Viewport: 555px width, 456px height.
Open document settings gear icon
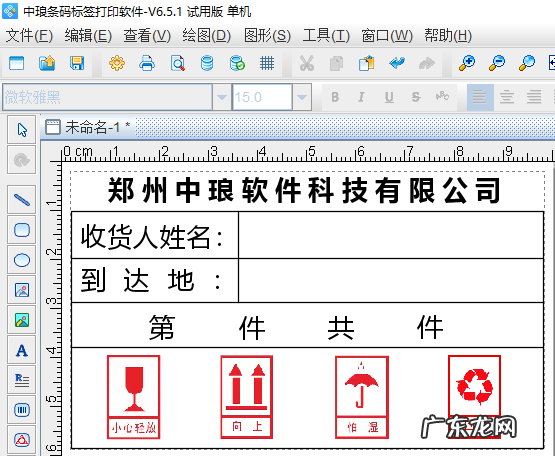pyautogui.click(x=117, y=63)
